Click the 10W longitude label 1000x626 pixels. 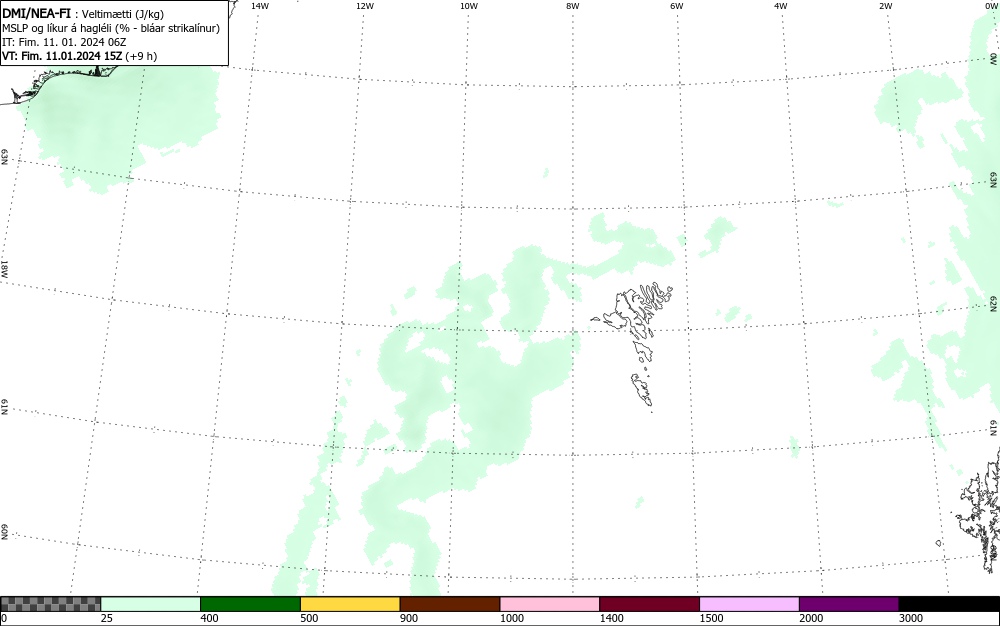pos(469,6)
